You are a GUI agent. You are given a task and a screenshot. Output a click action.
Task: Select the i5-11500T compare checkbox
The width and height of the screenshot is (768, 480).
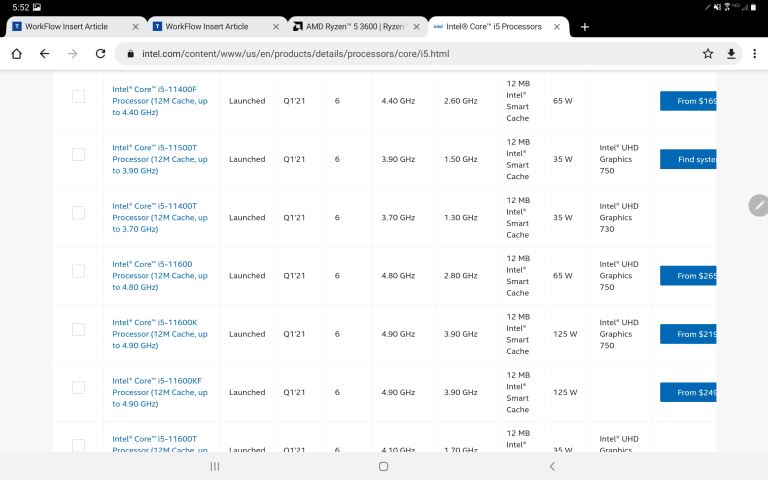(x=78, y=154)
